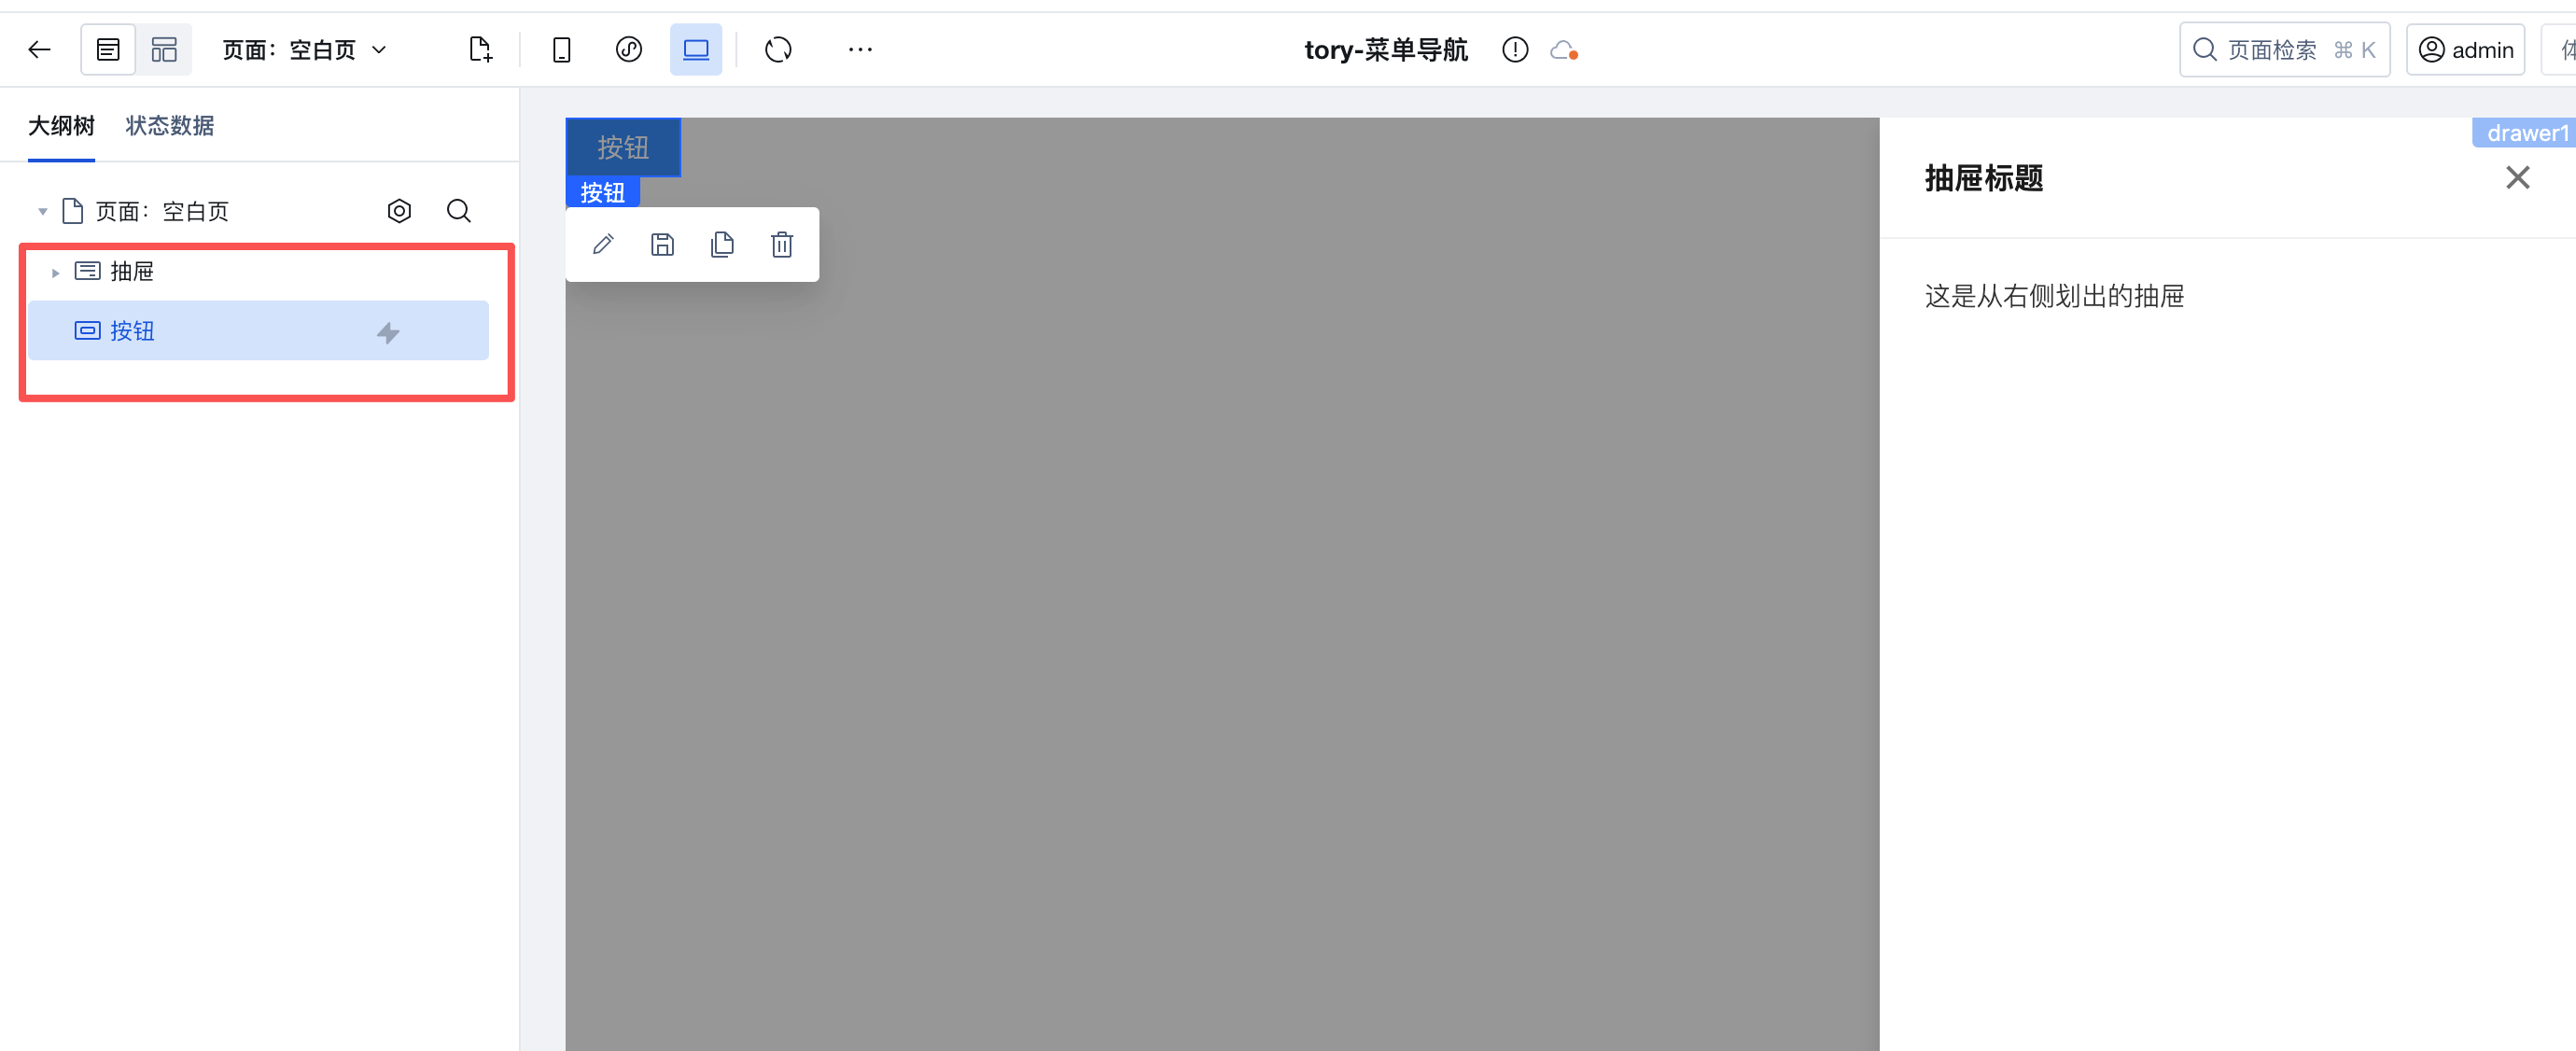Click the 按钮 button on canvas

coord(623,147)
